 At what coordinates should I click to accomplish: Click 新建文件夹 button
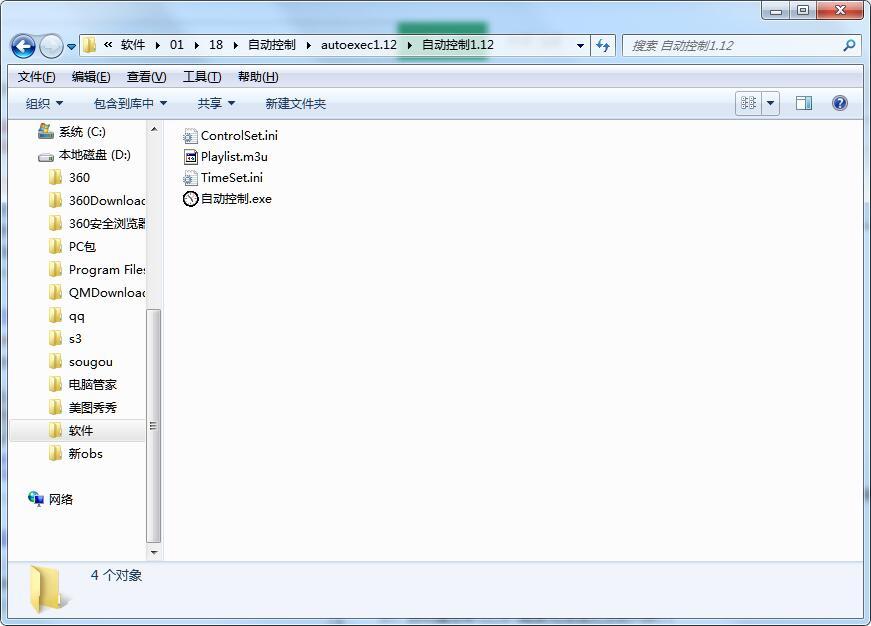[x=296, y=103]
